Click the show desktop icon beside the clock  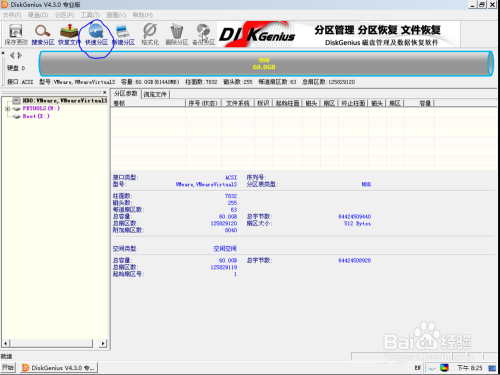click(x=492, y=368)
